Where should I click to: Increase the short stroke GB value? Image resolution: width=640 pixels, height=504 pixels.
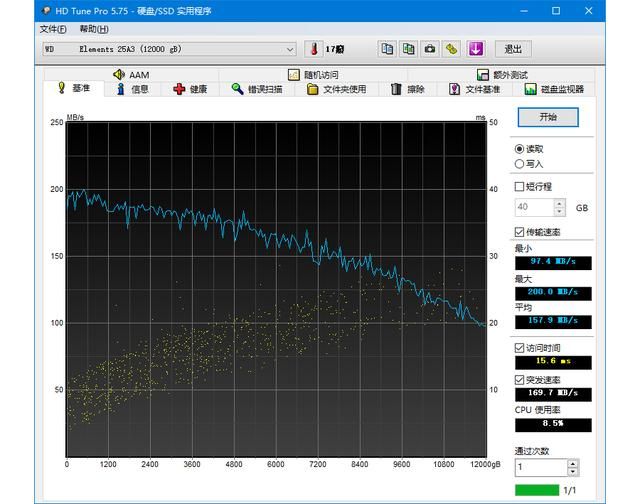(560, 203)
